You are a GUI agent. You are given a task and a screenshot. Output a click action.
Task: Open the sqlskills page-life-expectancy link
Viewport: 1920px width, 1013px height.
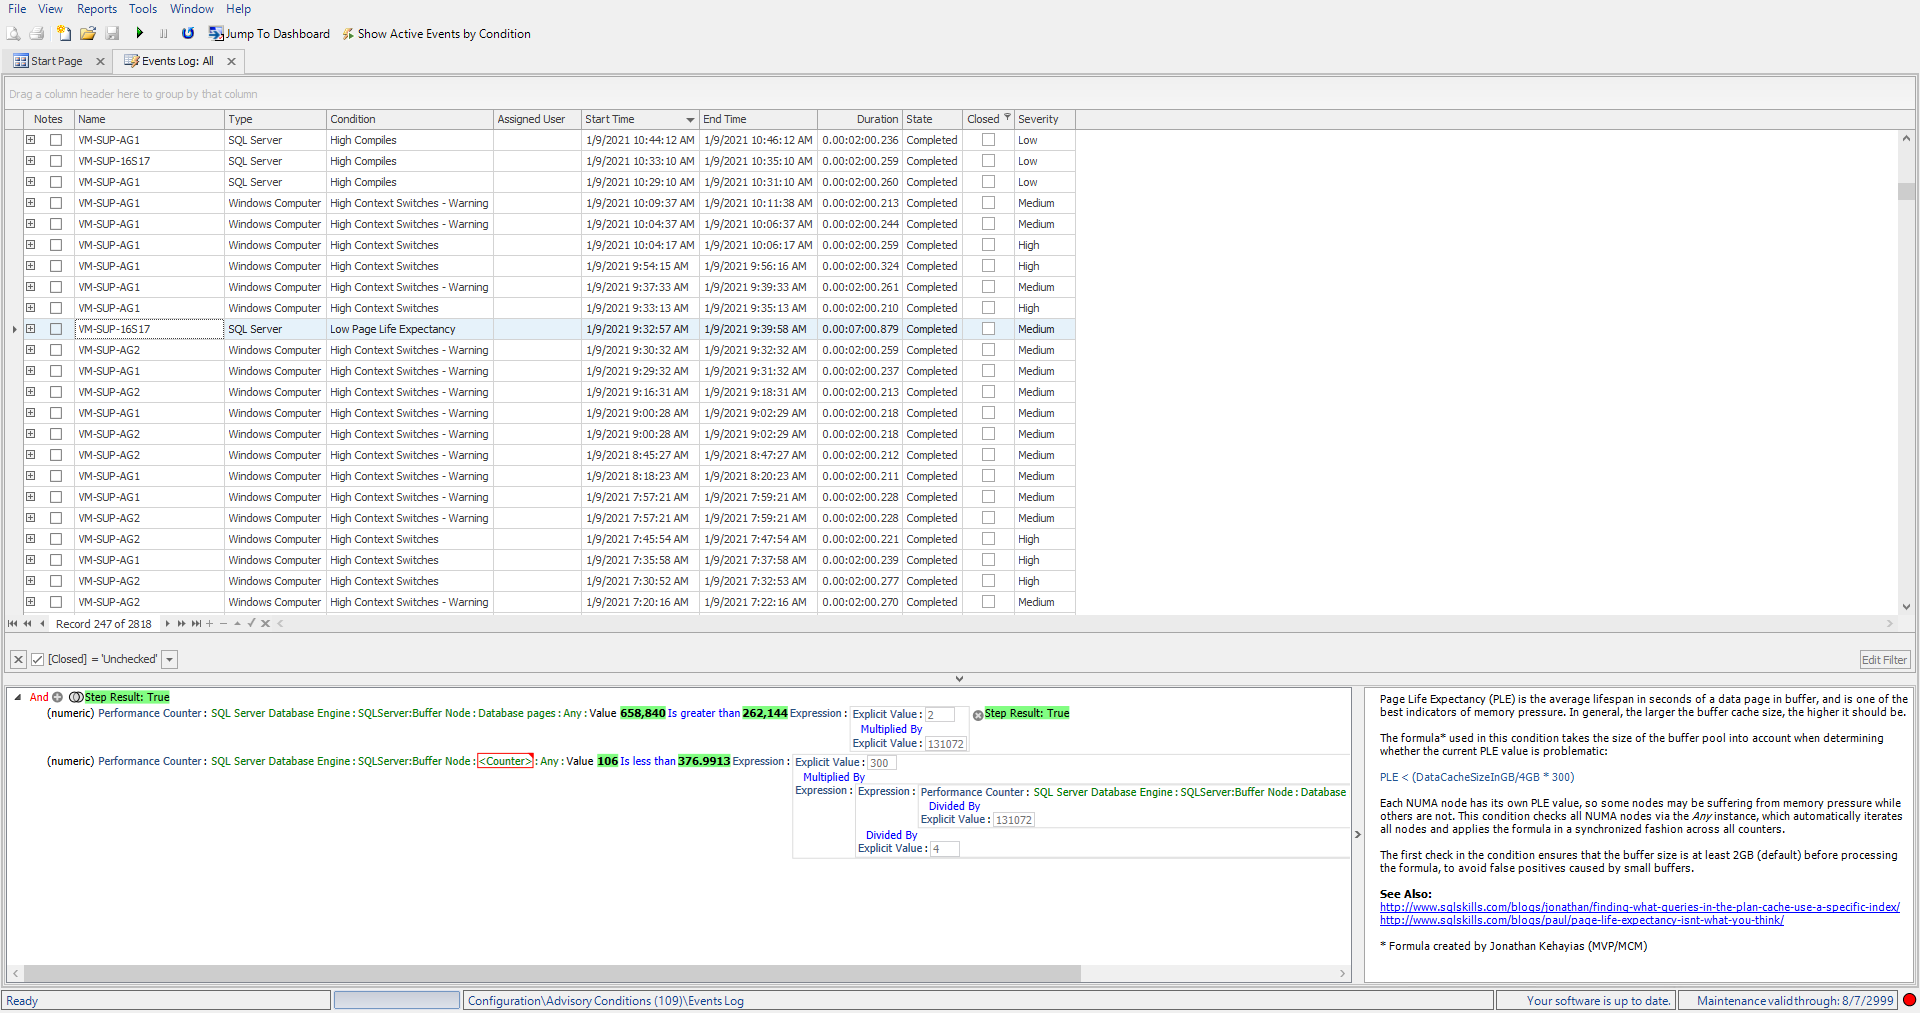coord(1581,921)
